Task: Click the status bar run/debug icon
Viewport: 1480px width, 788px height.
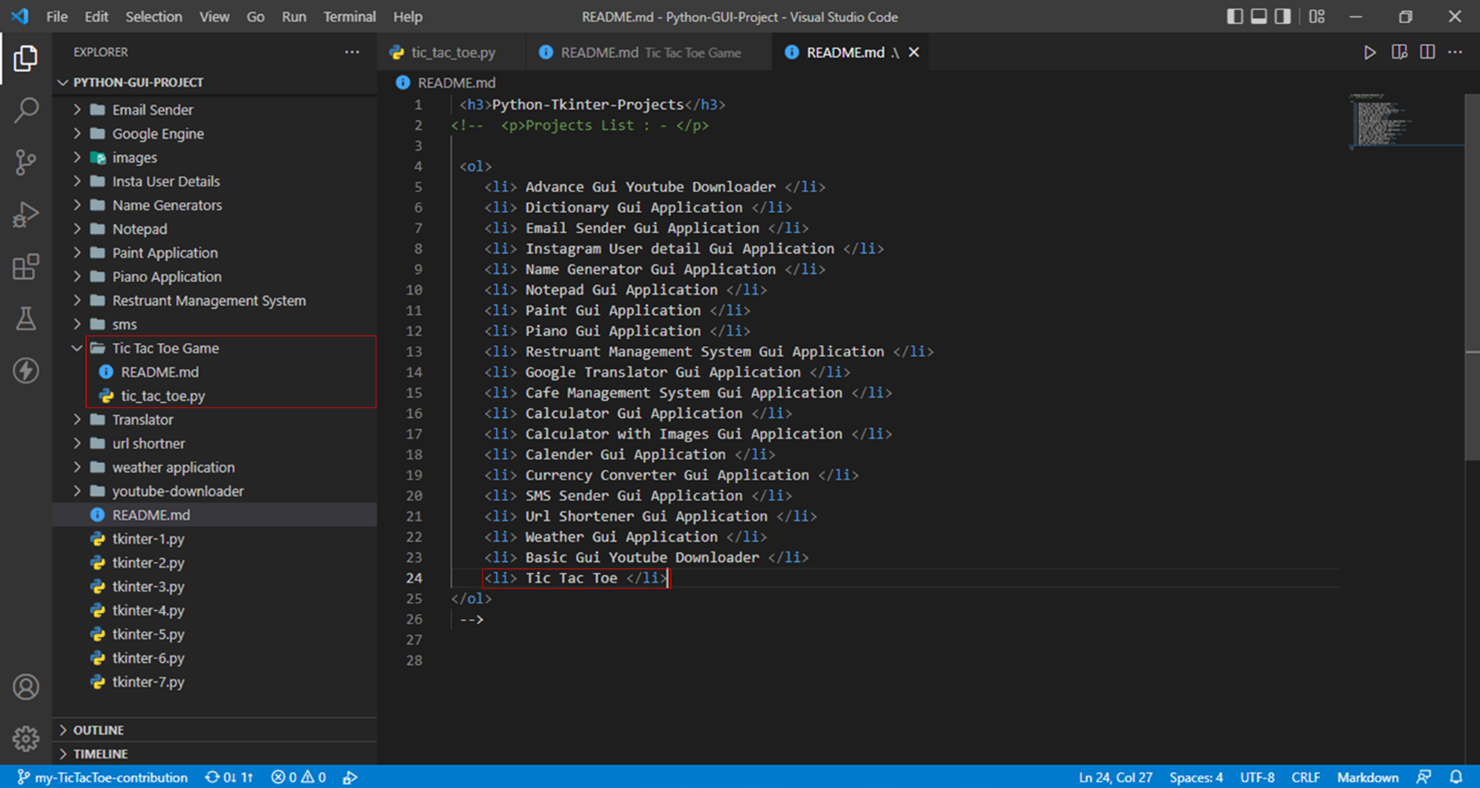Action: [x=350, y=777]
